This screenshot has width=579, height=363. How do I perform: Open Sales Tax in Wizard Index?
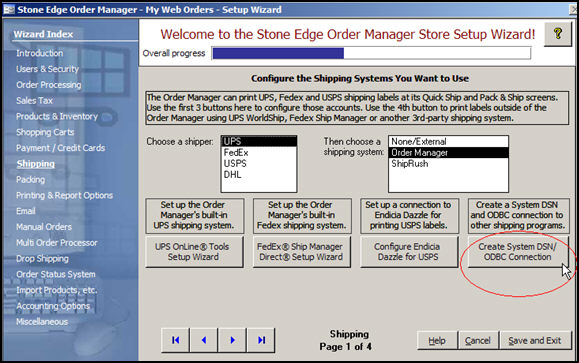pos(34,100)
